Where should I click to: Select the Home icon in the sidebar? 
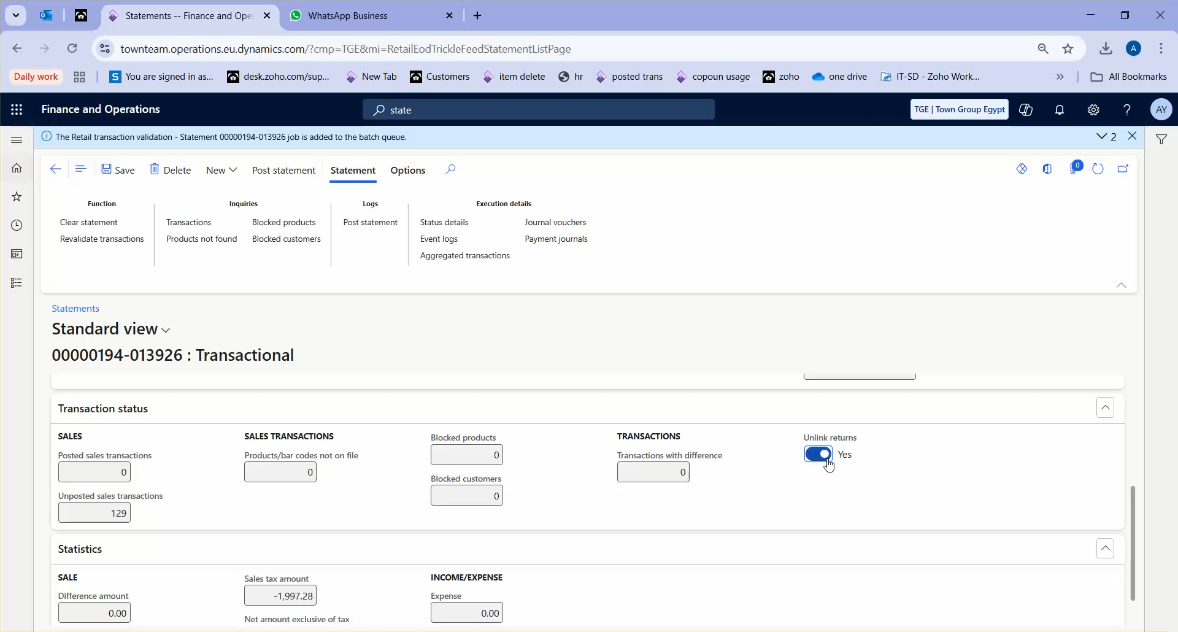click(15, 169)
